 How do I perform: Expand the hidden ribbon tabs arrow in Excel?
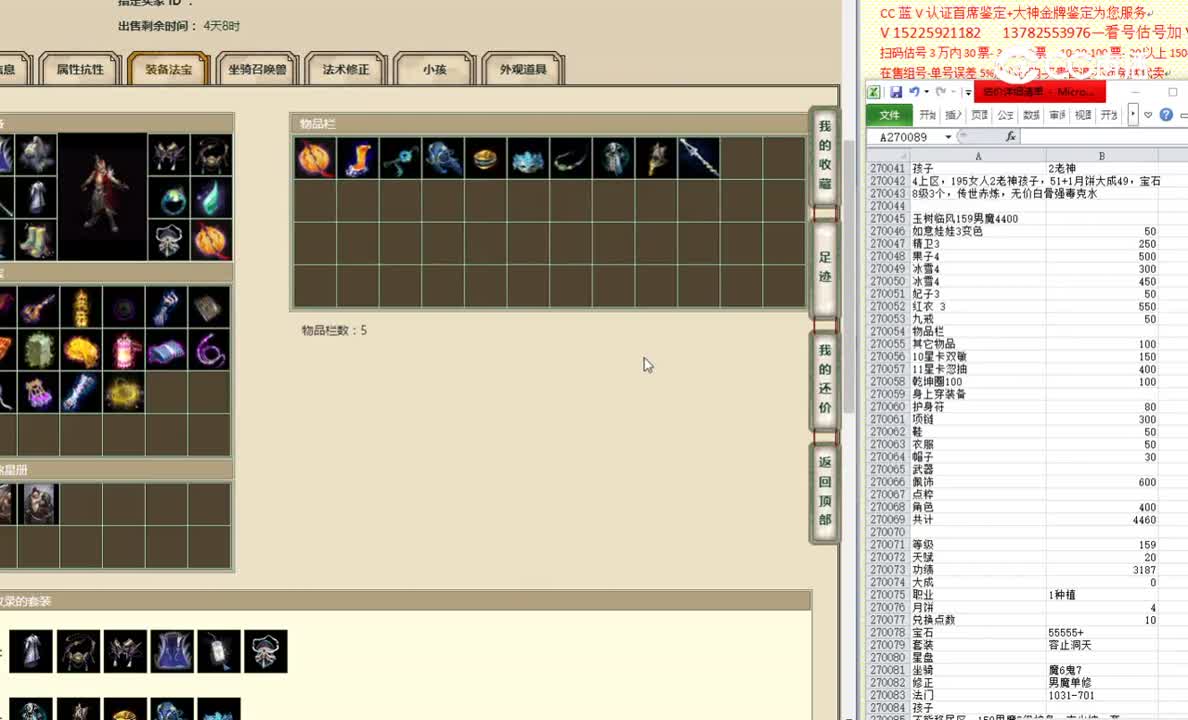(x=1133, y=114)
